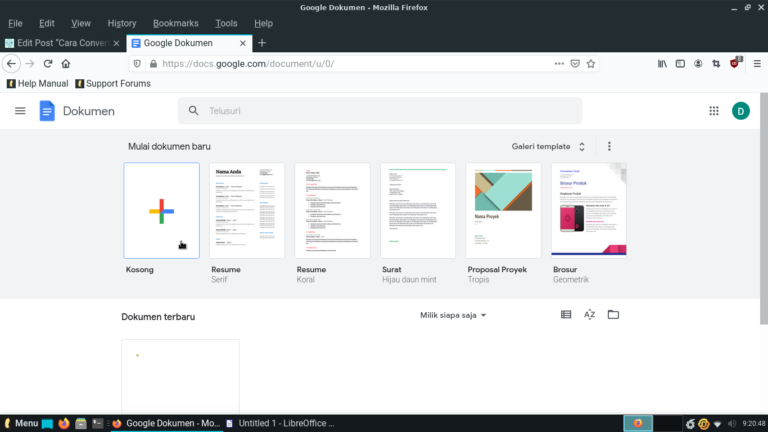Click the screenshot crop extension icon
Image resolution: width=768 pixels, height=432 pixels.
716,64
